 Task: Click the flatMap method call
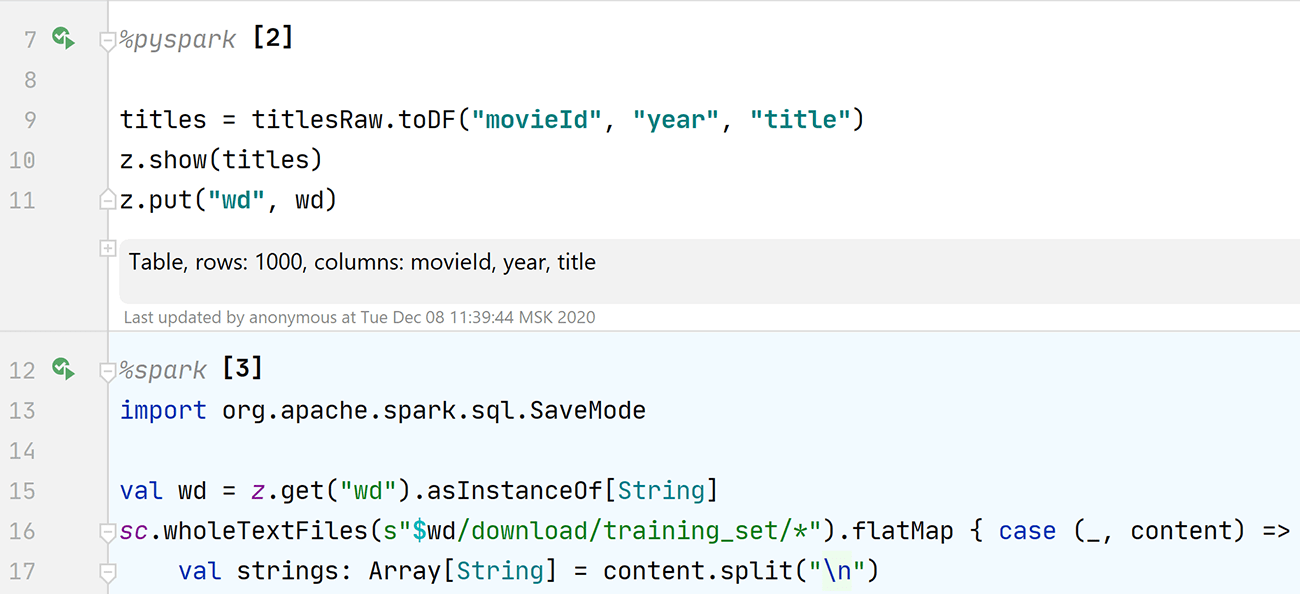903,531
